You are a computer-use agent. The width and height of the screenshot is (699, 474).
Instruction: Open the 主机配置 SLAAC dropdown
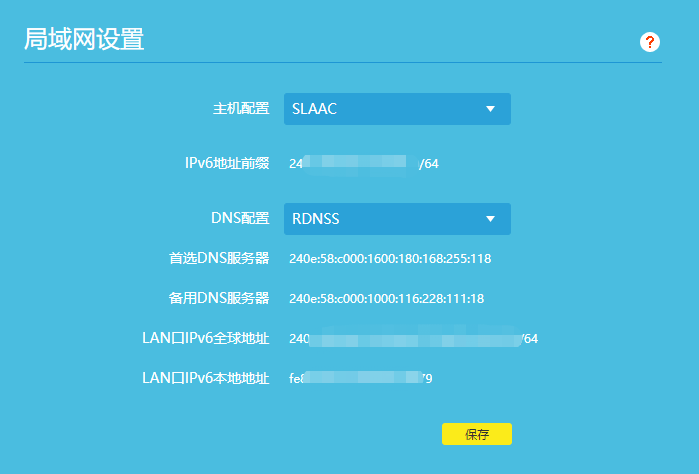[397, 109]
